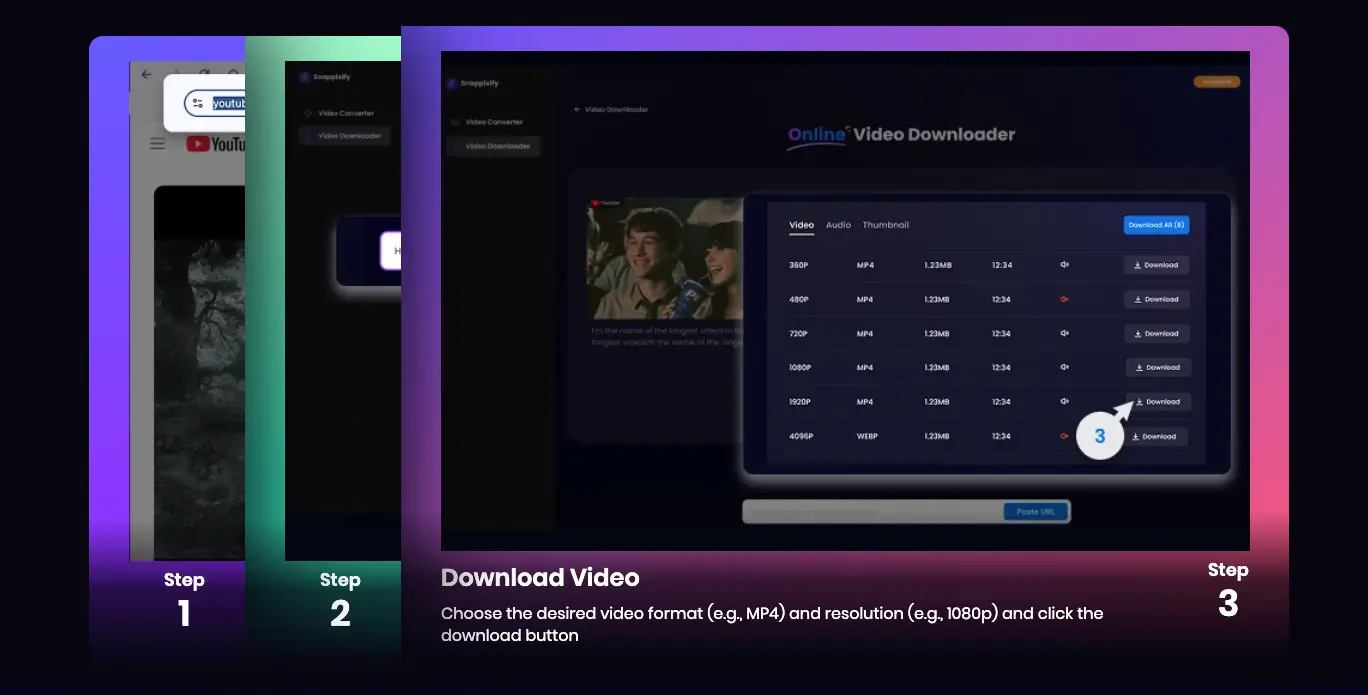
Task: Click the orange badge in the top-right corner
Action: 1216,81
